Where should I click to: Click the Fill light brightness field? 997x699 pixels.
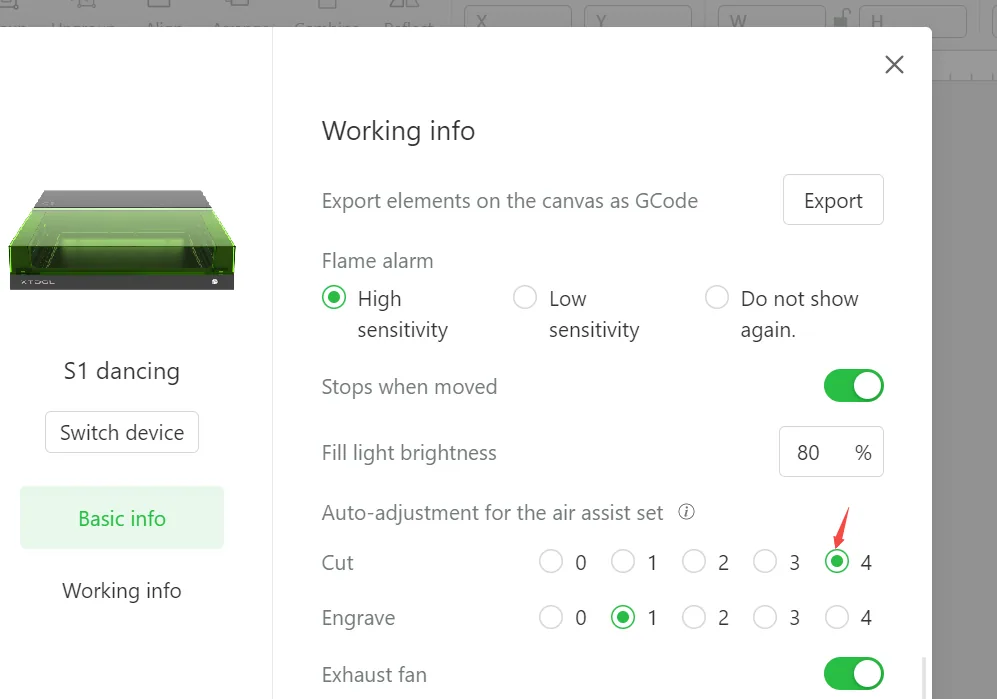(831, 452)
